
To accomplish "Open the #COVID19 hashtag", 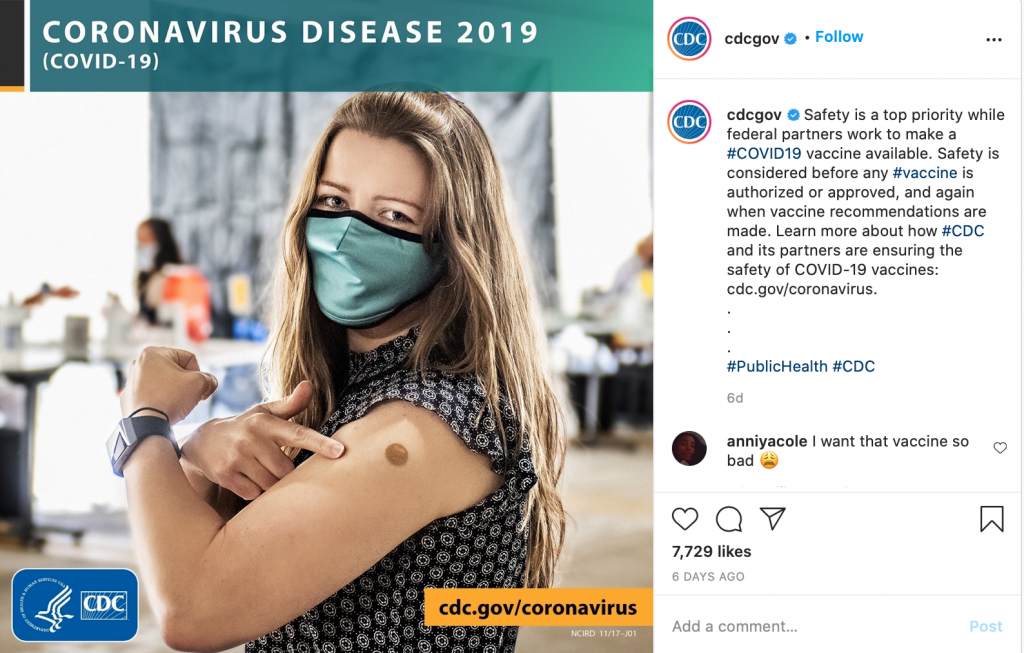I will tap(763, 153).
